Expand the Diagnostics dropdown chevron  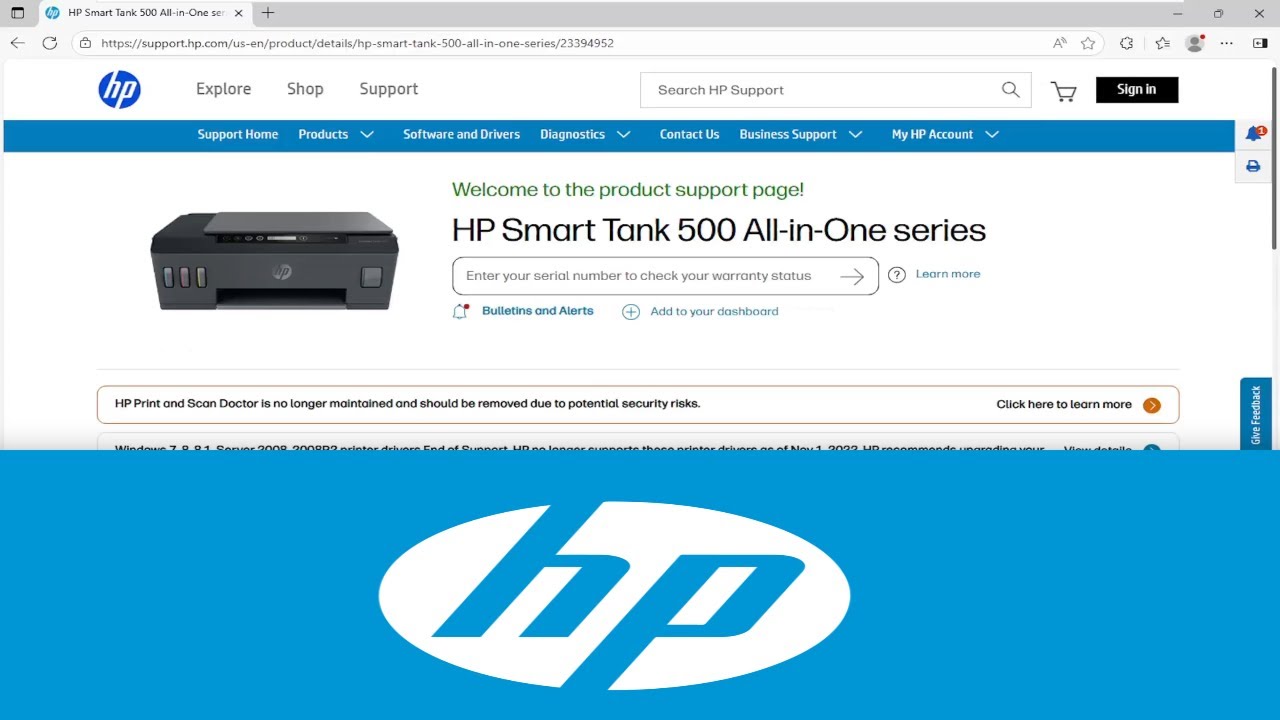click(x=624, y=135)
